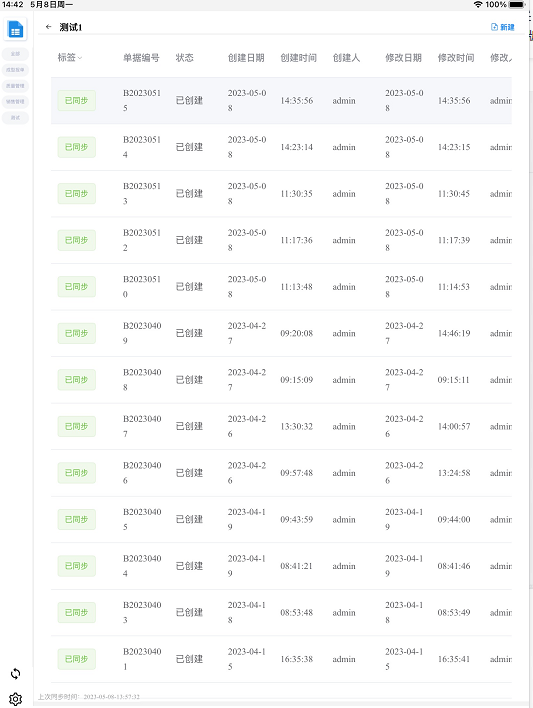Select the 质量管理 sidebar filter
533x708 pixels.
coord(15,86)
